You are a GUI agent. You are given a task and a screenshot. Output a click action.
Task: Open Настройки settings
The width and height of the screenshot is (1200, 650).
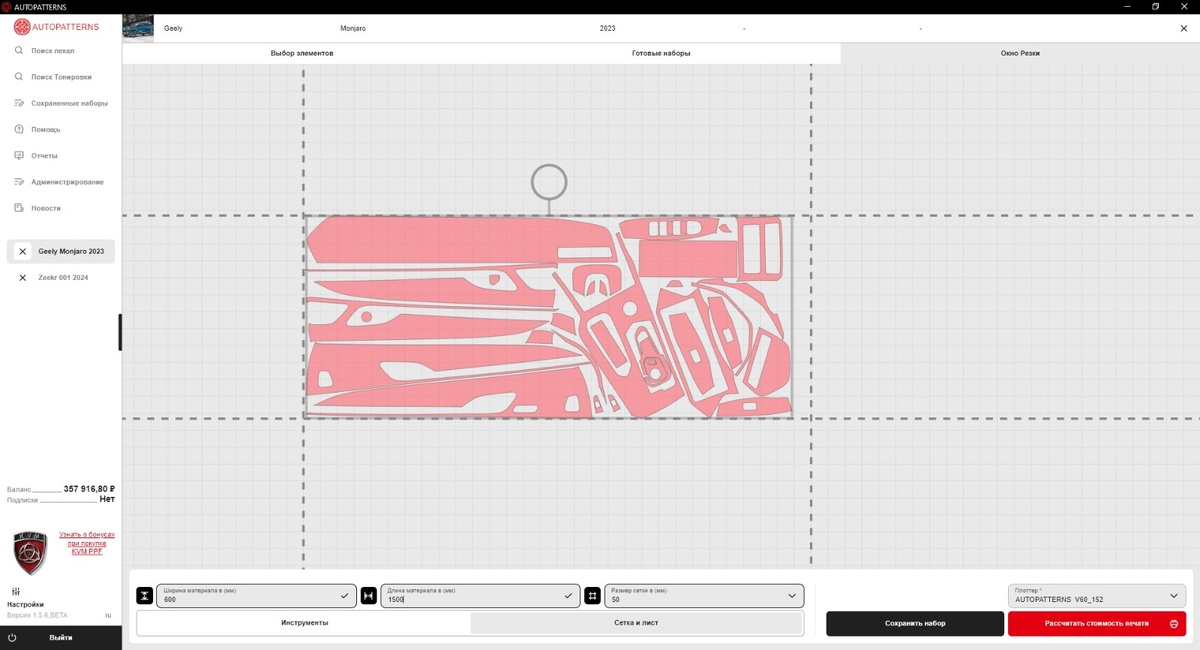tap(25, 598)
